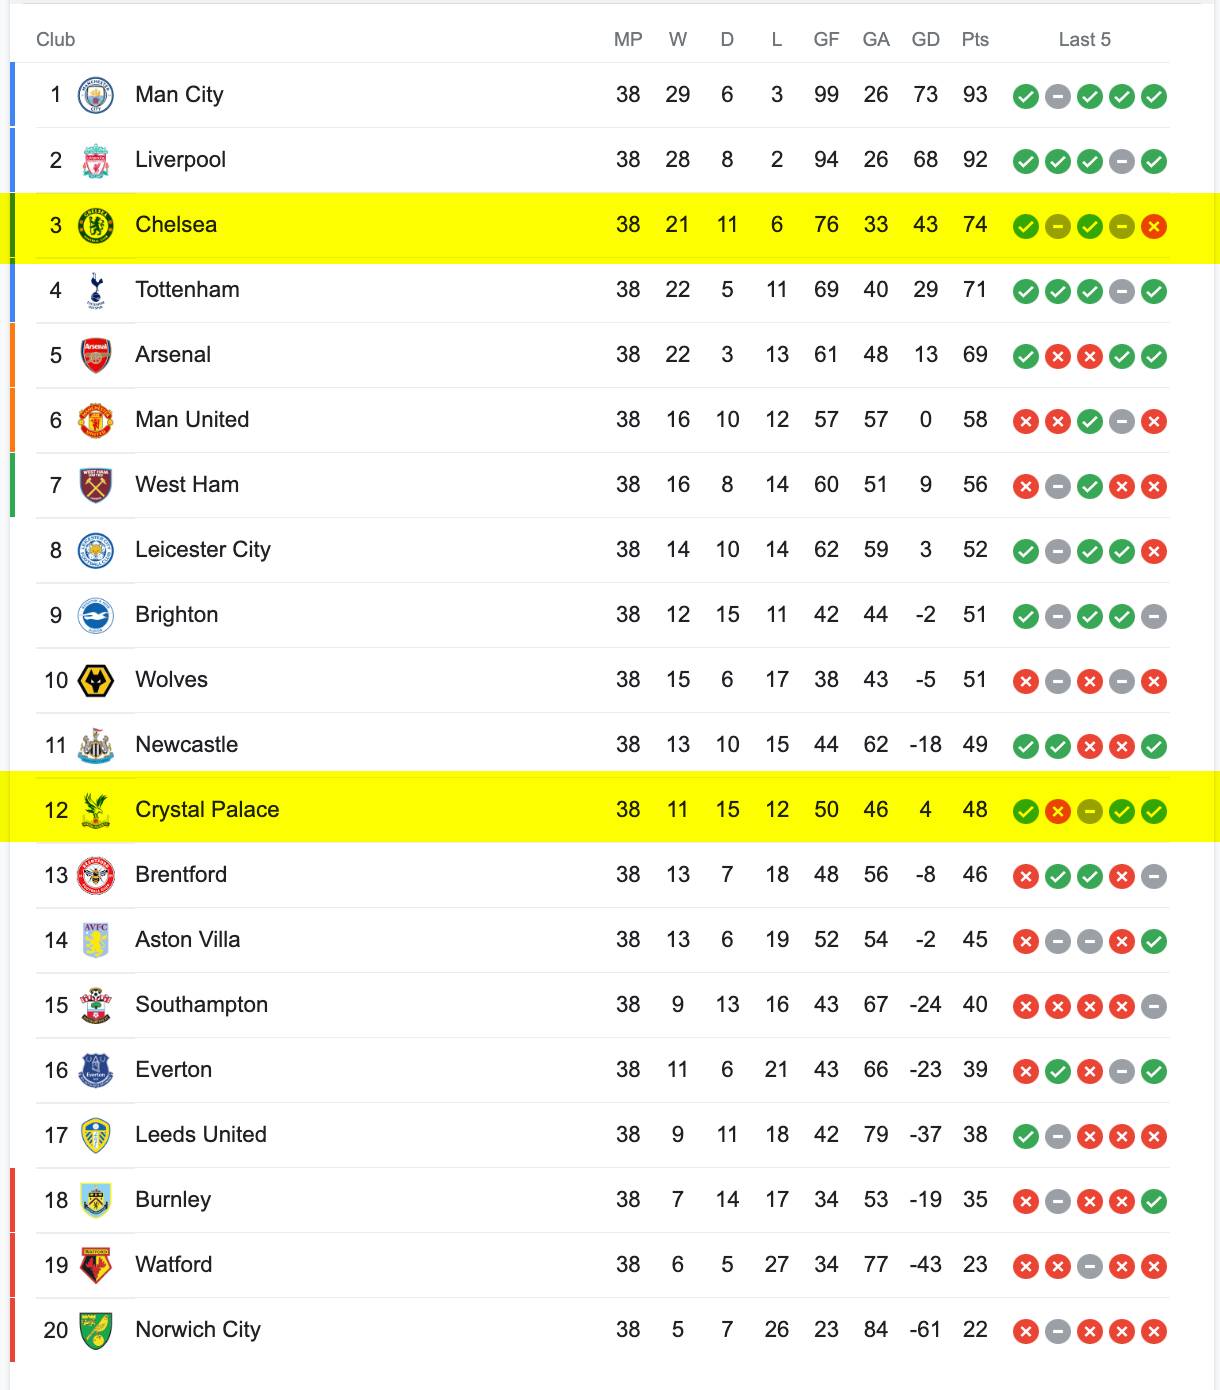Open the Crystal Palace team link
The height and width of the screenshot is (1390, 1220).
(x=207, y=809)
